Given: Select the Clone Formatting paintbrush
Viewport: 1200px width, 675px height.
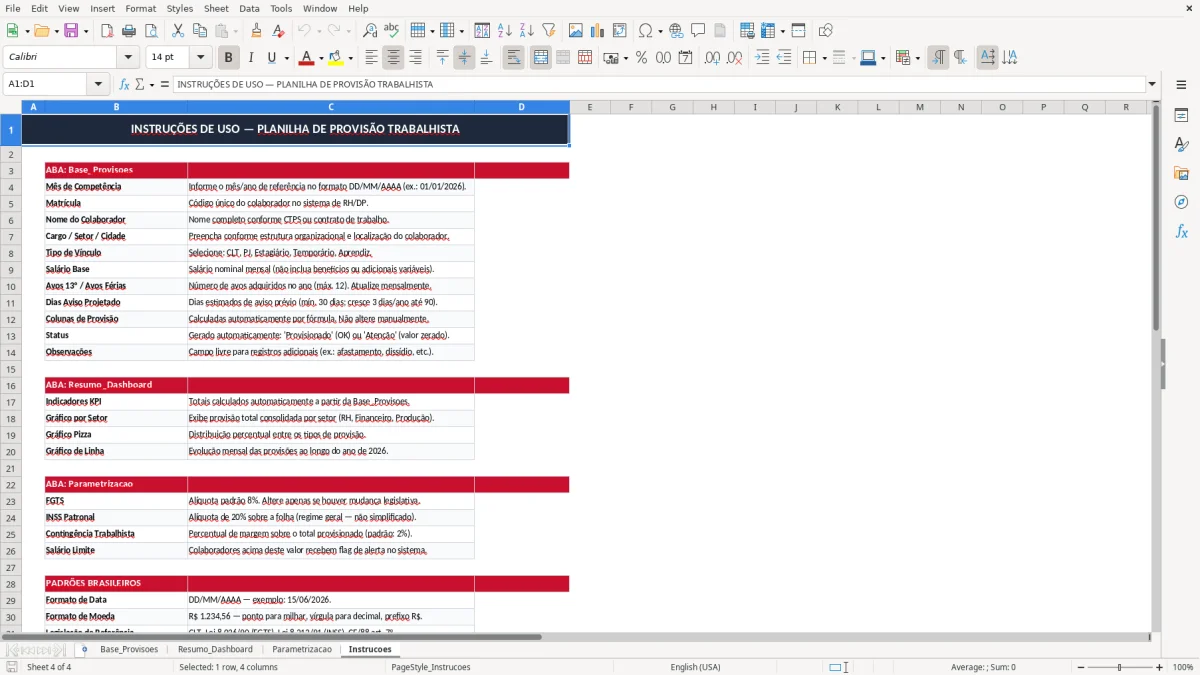Looking at the screenshot, I should click(x=257, y=31).
